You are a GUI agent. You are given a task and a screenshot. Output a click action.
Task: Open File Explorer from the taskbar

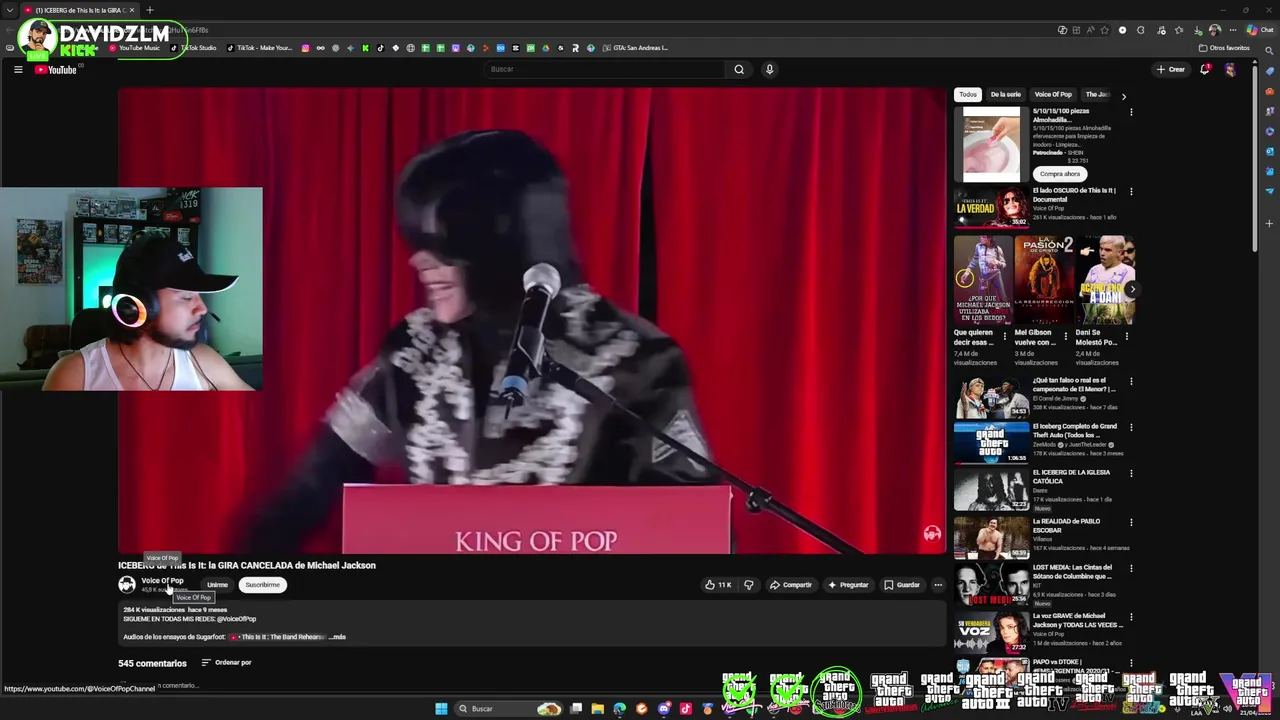(x=597, y=709)
